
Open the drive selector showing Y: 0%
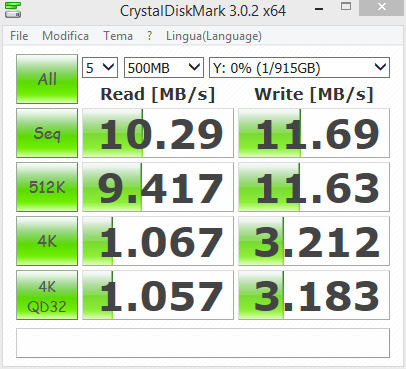point(299,68)
